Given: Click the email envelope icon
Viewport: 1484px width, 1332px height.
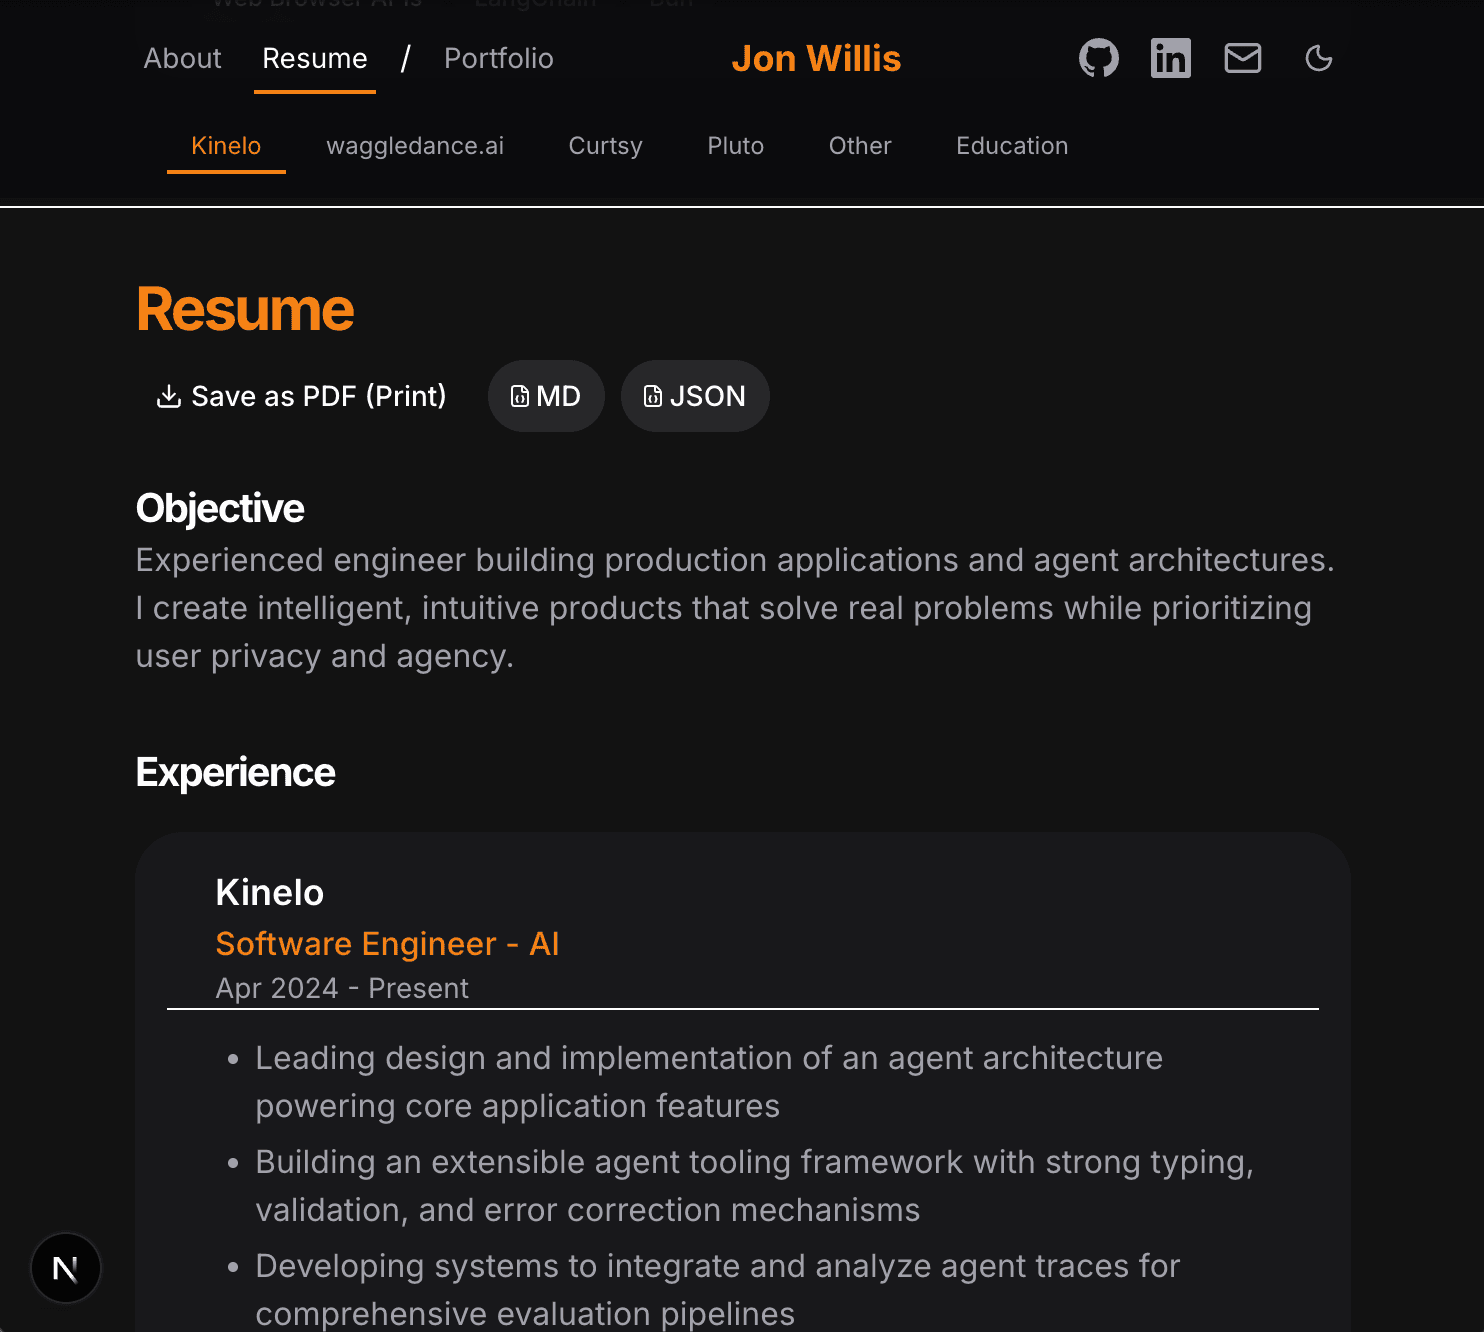Looking at the screenshot, I should pos(1242,58).
